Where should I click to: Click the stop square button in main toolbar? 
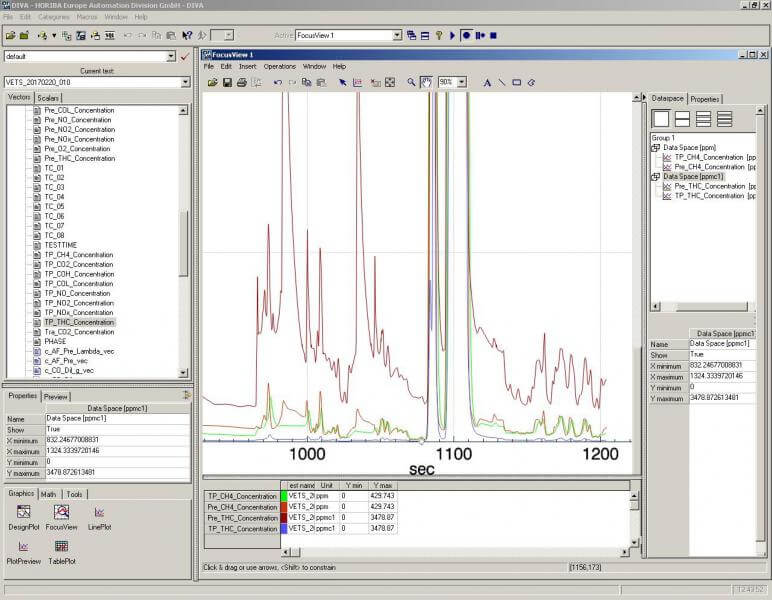point(493,35)
